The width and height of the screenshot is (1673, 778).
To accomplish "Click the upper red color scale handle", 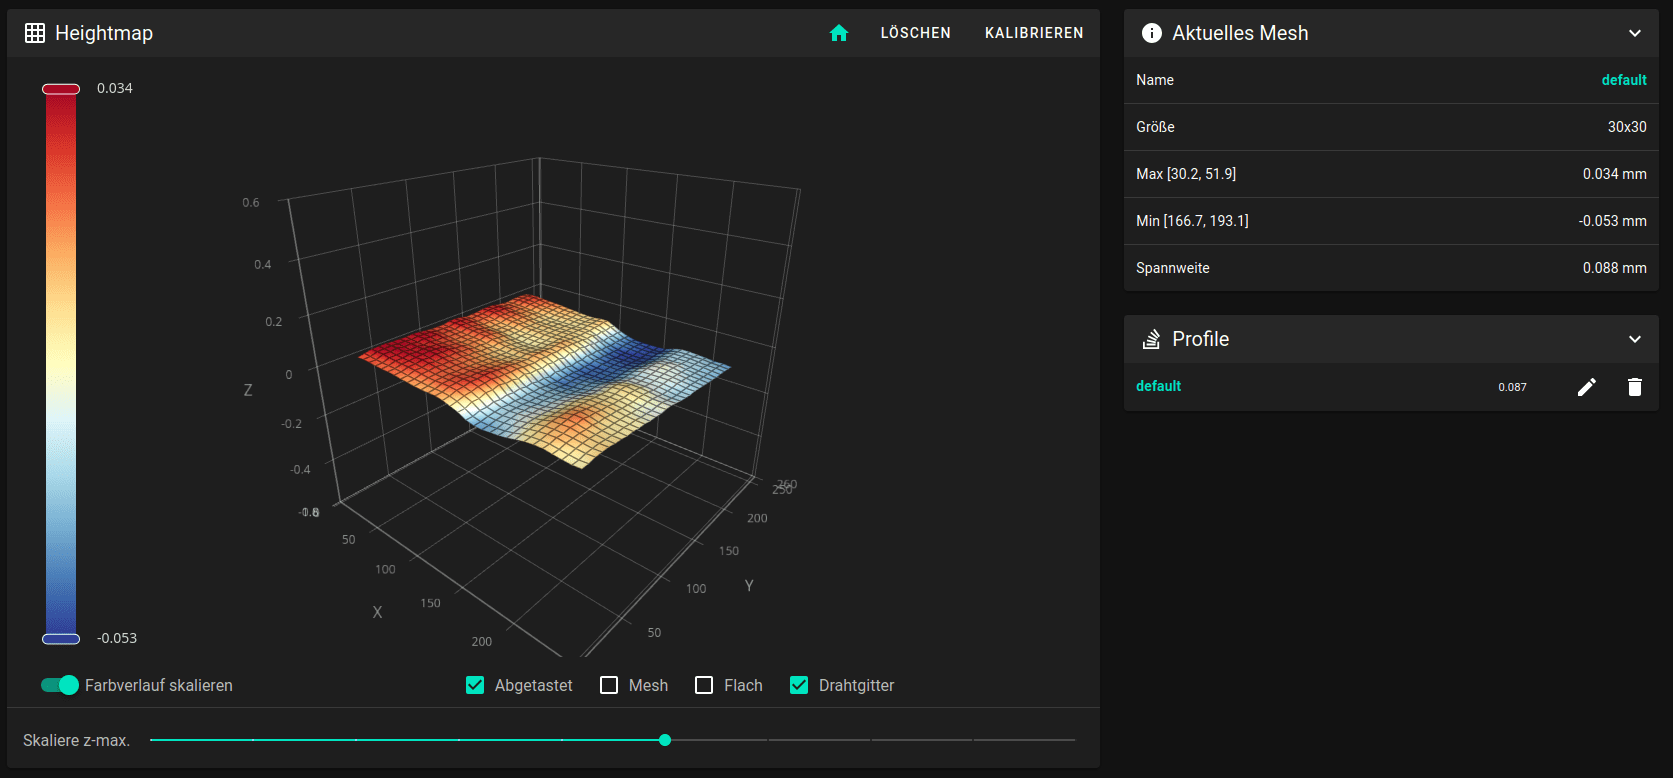I will point(61,89).
